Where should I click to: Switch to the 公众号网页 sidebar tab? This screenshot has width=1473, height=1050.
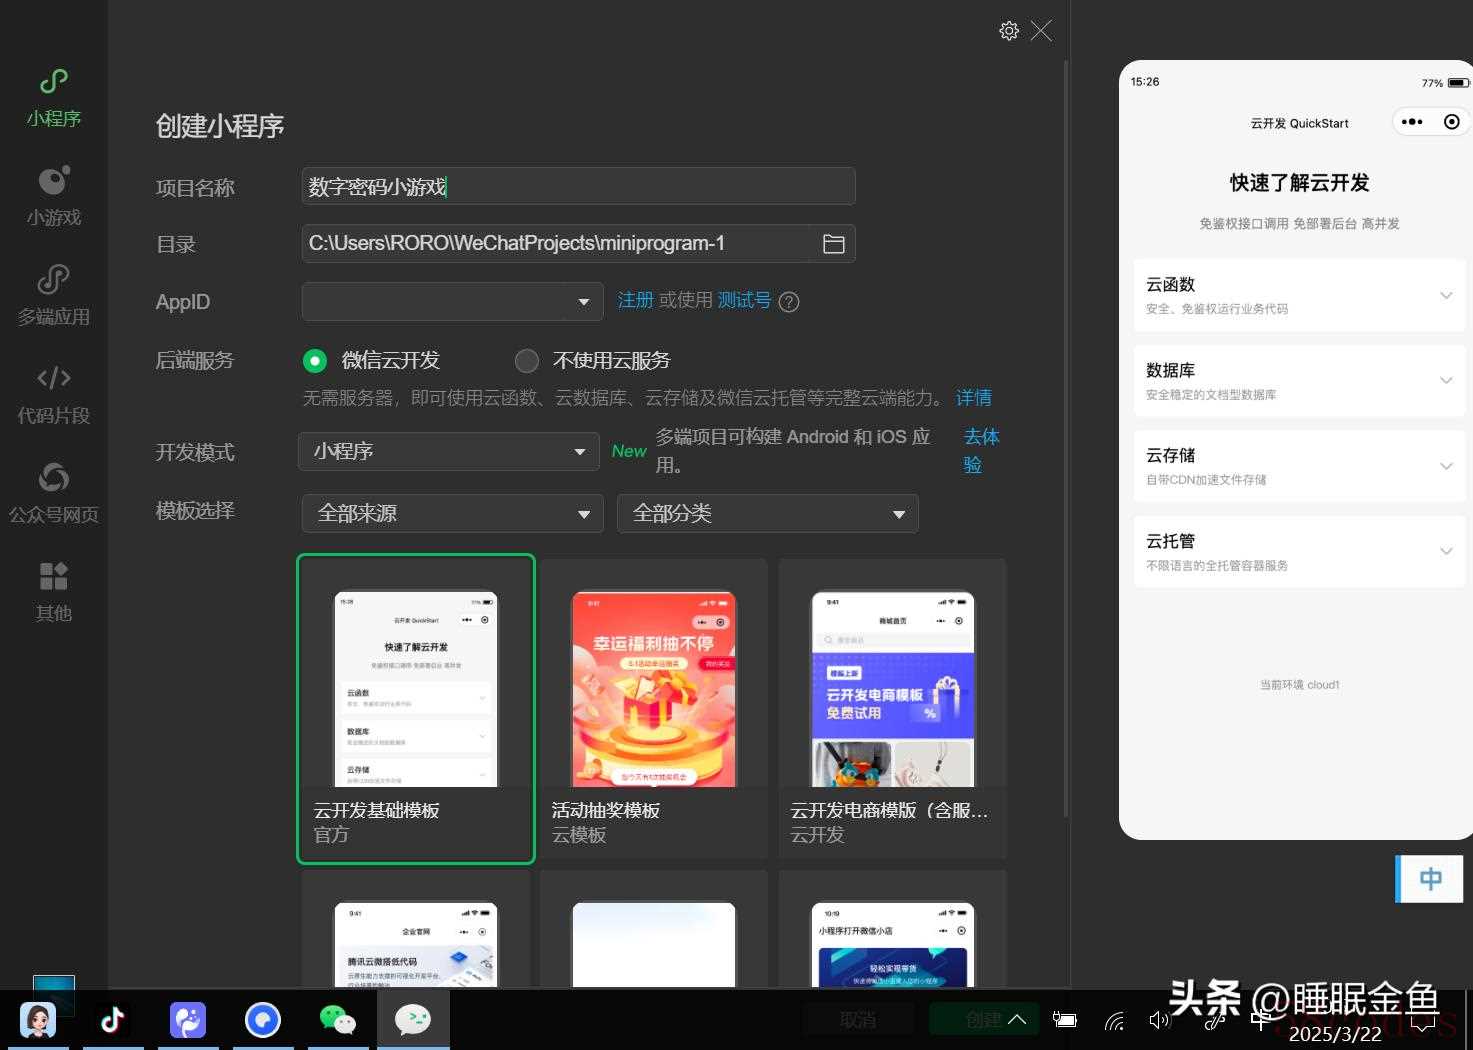coord(54,494)
